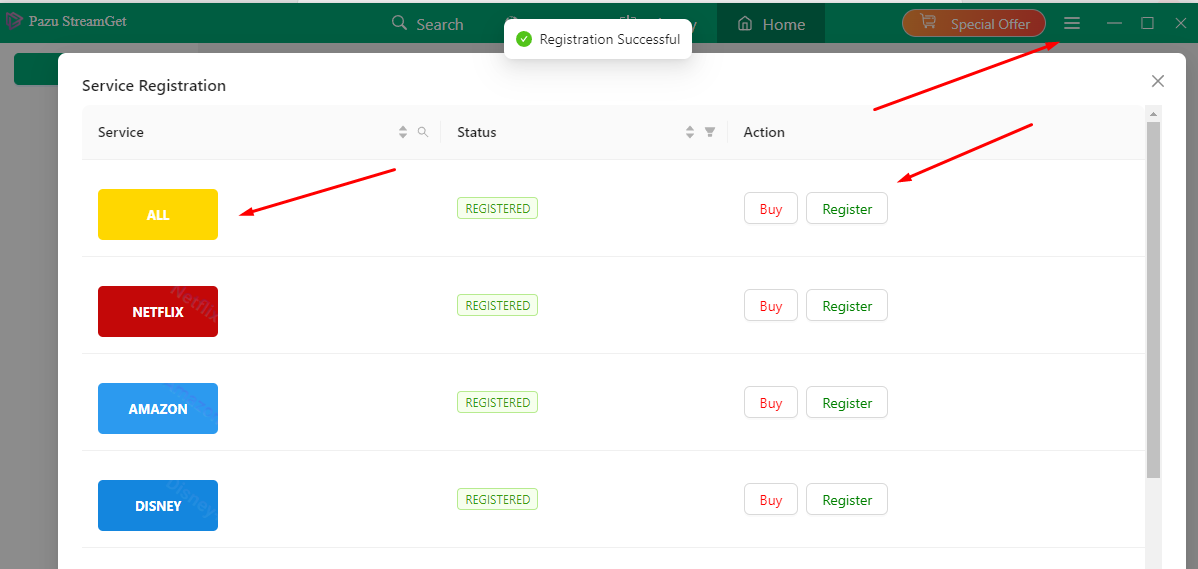Select the red NETFLIX service badge
This screenshot has height=569, width=1198.
point(158,312)
